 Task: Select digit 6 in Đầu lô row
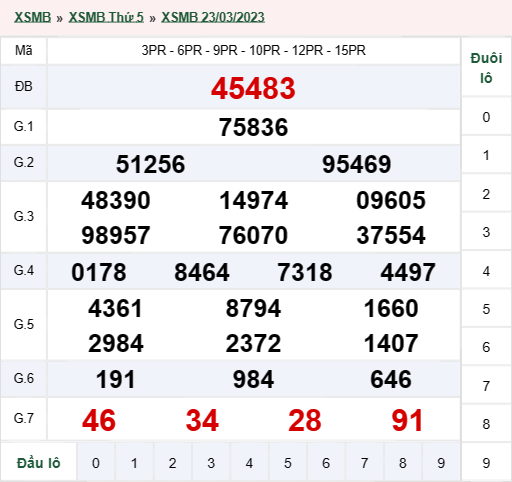pos(326,463)
